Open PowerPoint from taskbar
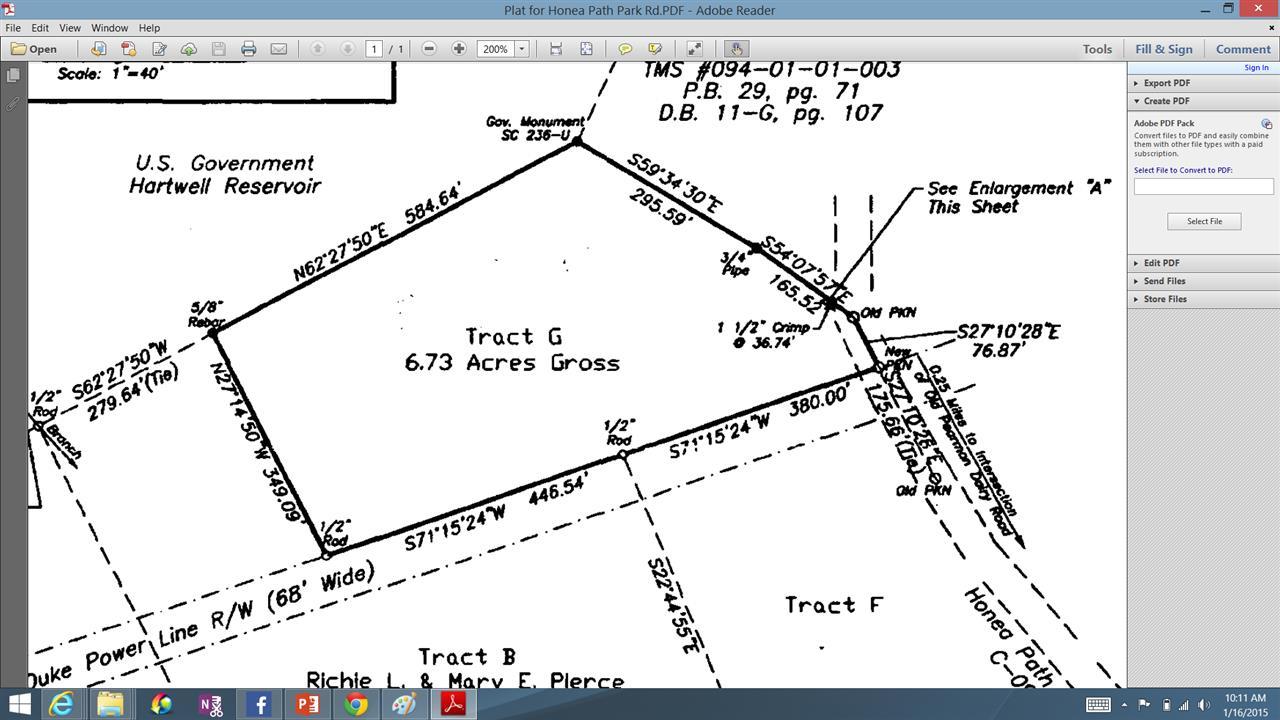The image size is (1280, 720). pyautogui.click(x=307, y=704)
